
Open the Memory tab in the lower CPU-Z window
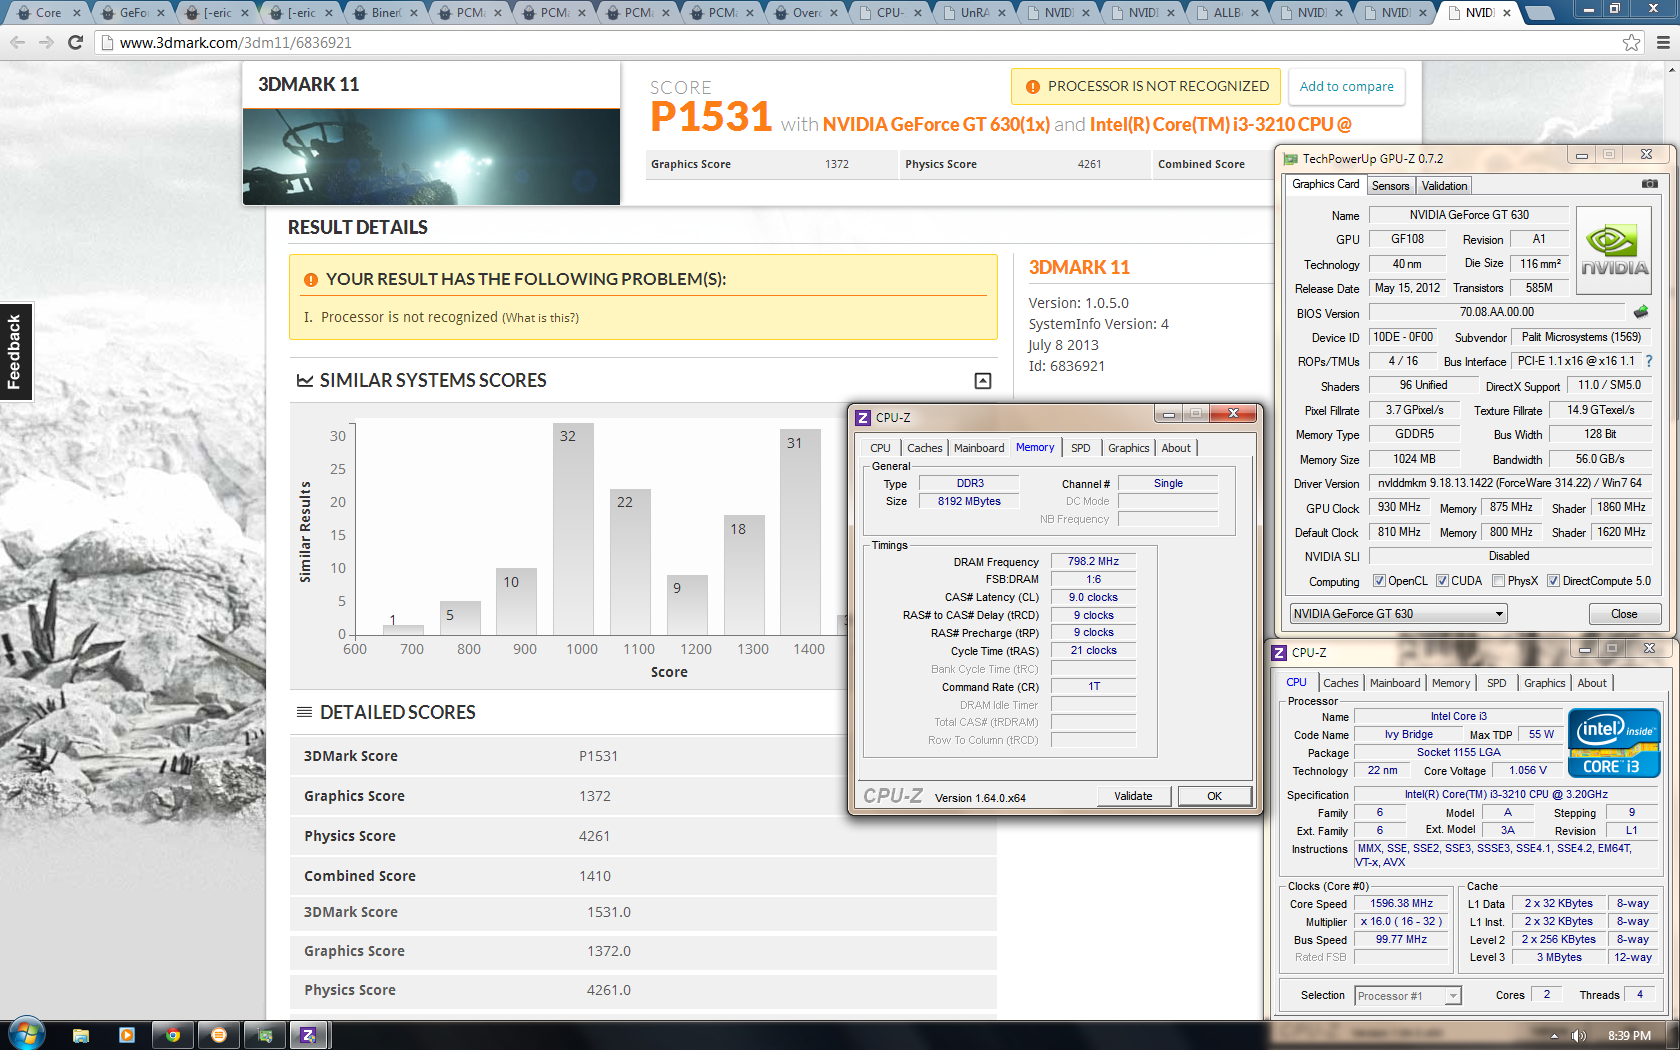point(1450,683)
